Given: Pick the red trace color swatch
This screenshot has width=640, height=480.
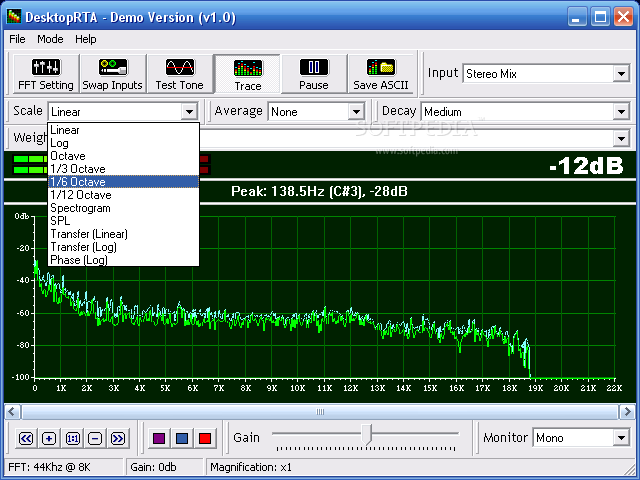Looking at the screenshot, I should [x=205, y=439].
